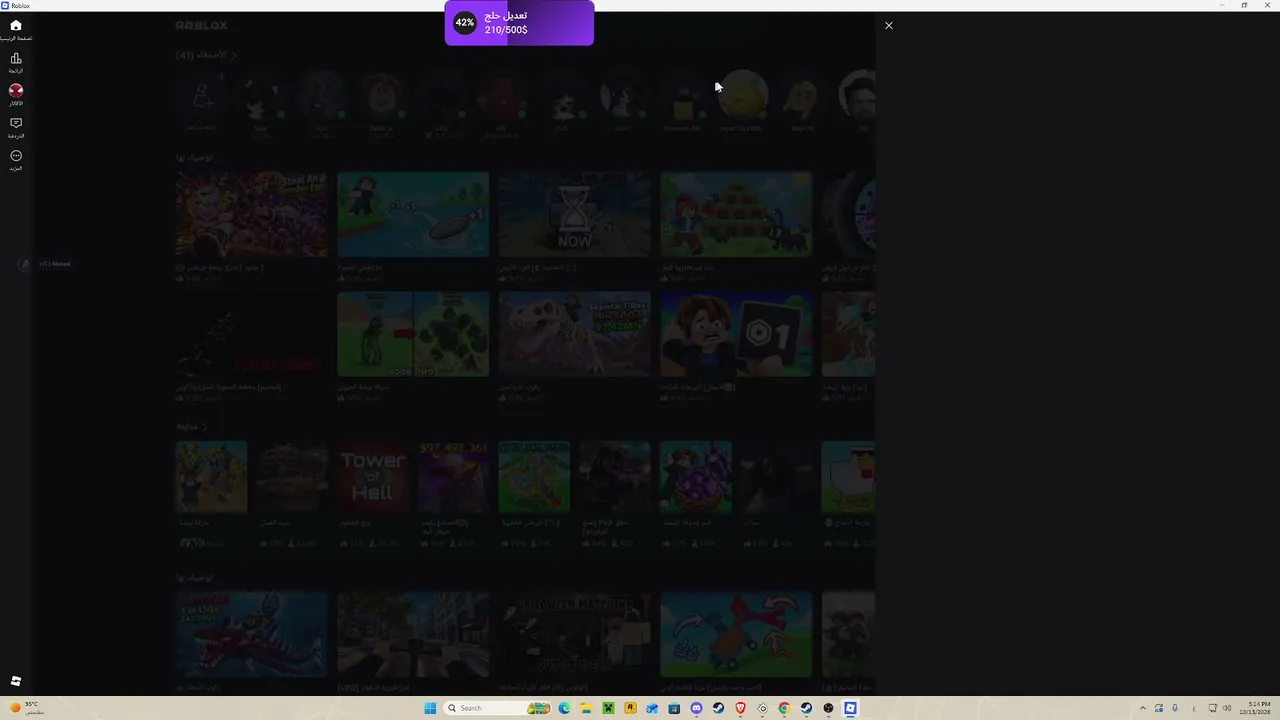The width and height of the screenshot is (1280, 720).
Task: Open the volume control in system tray
Action: point(1227,708)
